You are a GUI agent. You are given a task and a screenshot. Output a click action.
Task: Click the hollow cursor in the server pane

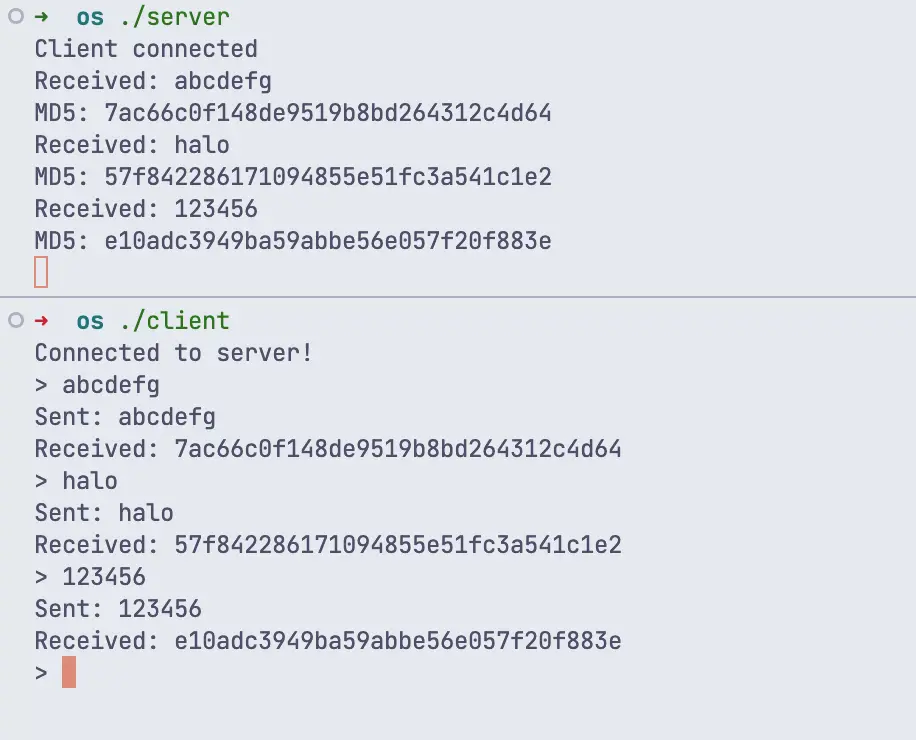pos(41,272)
